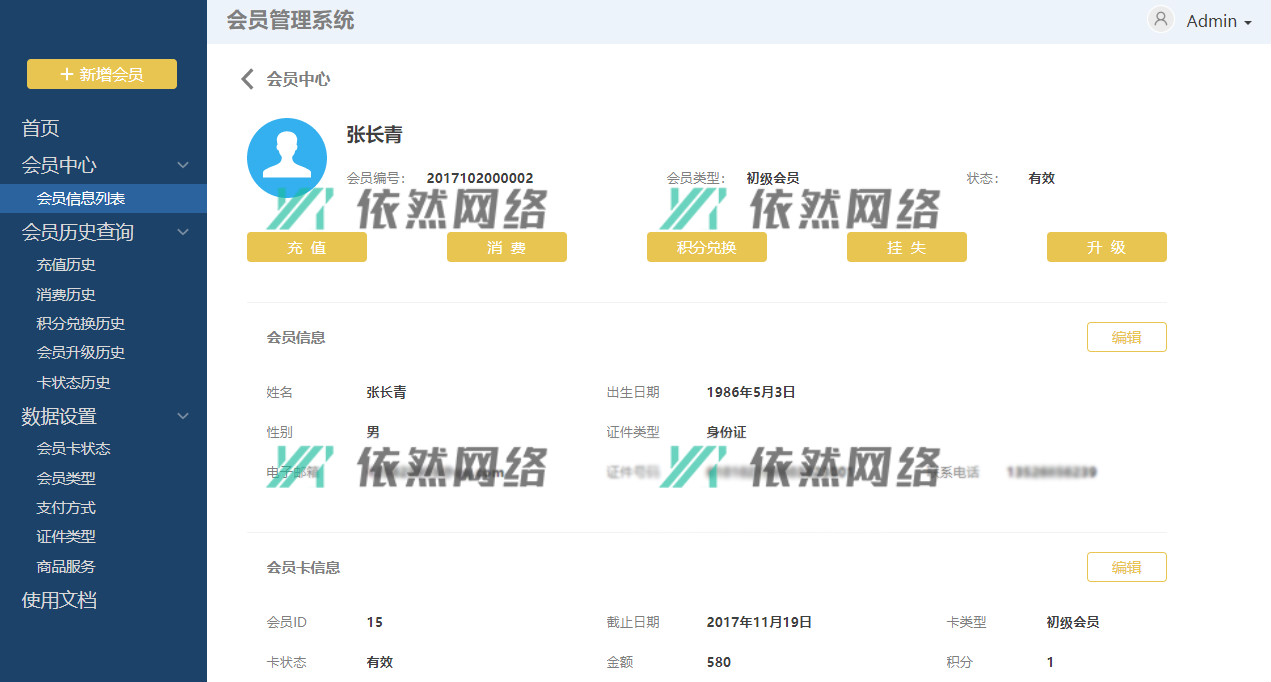
Task: Click the member profile avatar picture
Action: tap(287, 158)
